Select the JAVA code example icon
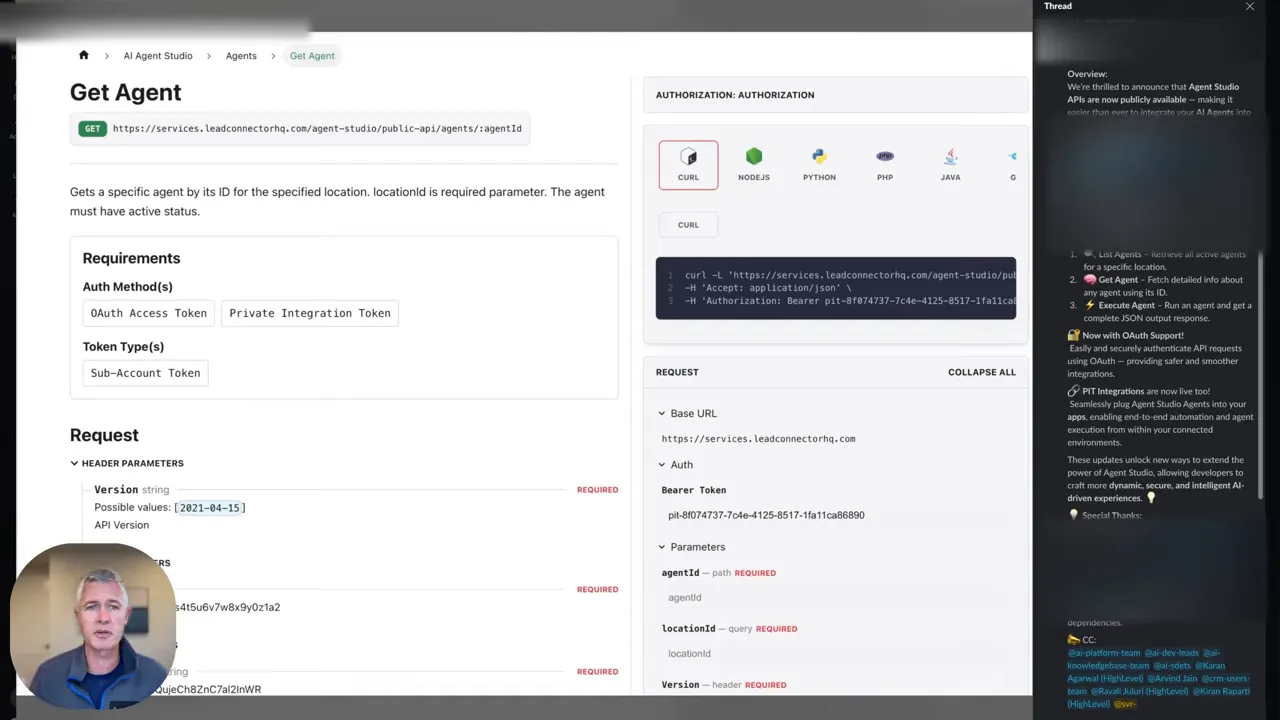Screen dimensions: 1280x720 (x=949, y=163)
